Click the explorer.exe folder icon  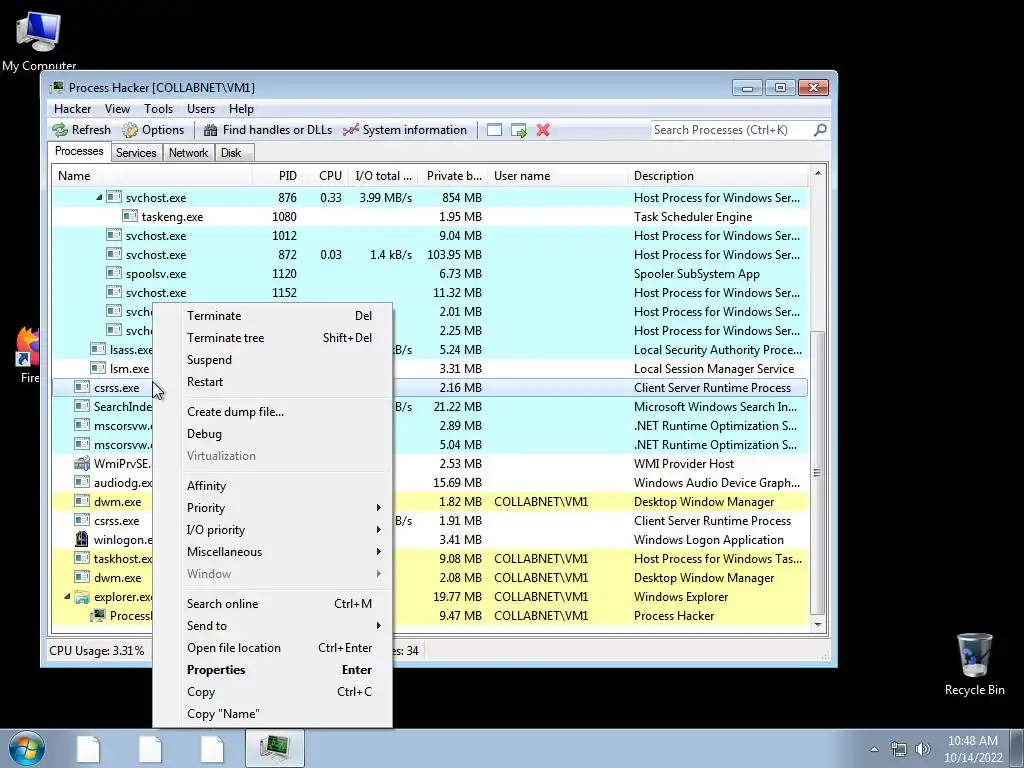coord(82,596)
